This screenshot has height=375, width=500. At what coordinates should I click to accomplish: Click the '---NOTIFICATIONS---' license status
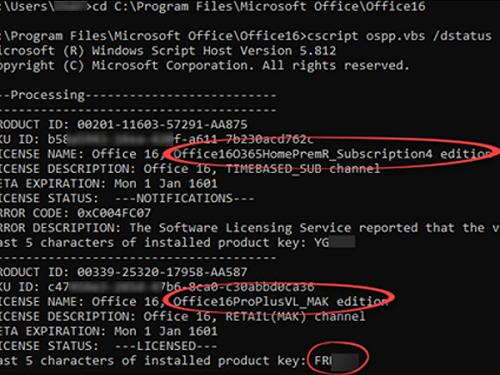coord(184,198)
